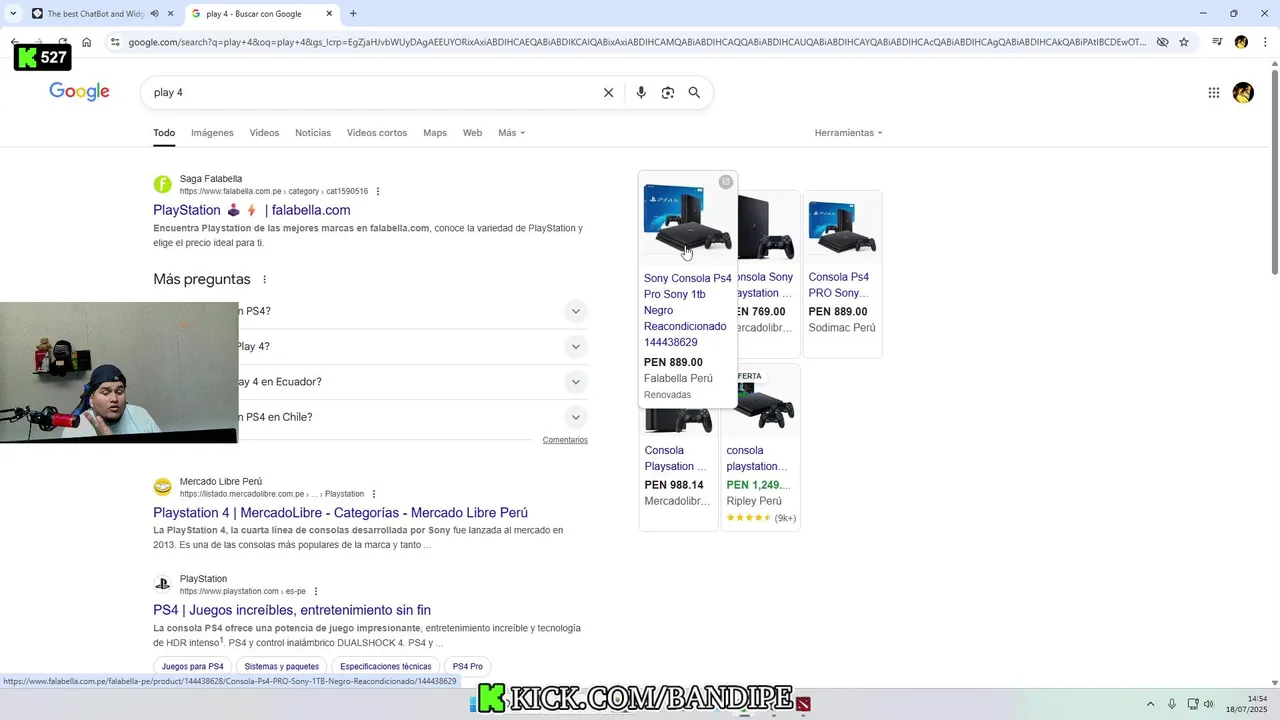Show hidden system tray icons chevron
Screen dimensions: 1280x720
[1150, 704]
